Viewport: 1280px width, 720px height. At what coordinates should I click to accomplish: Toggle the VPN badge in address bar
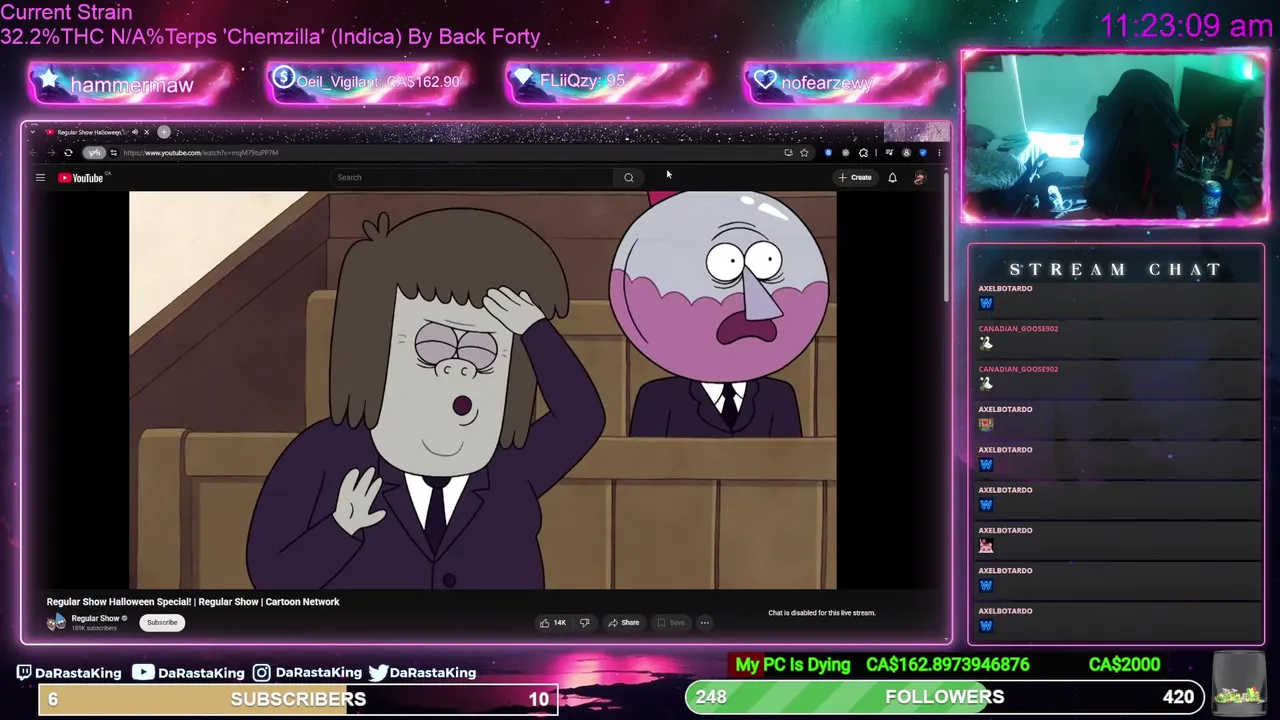(x=94, y=153)
